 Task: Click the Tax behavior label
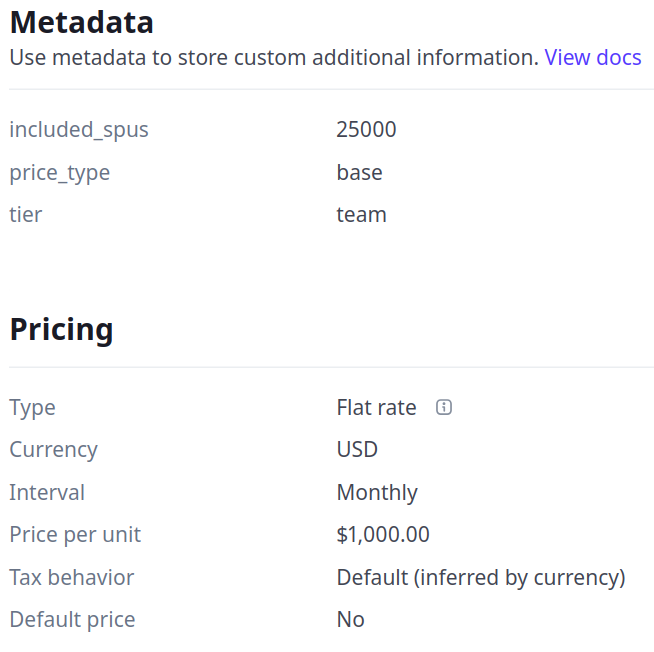[72, 578]
